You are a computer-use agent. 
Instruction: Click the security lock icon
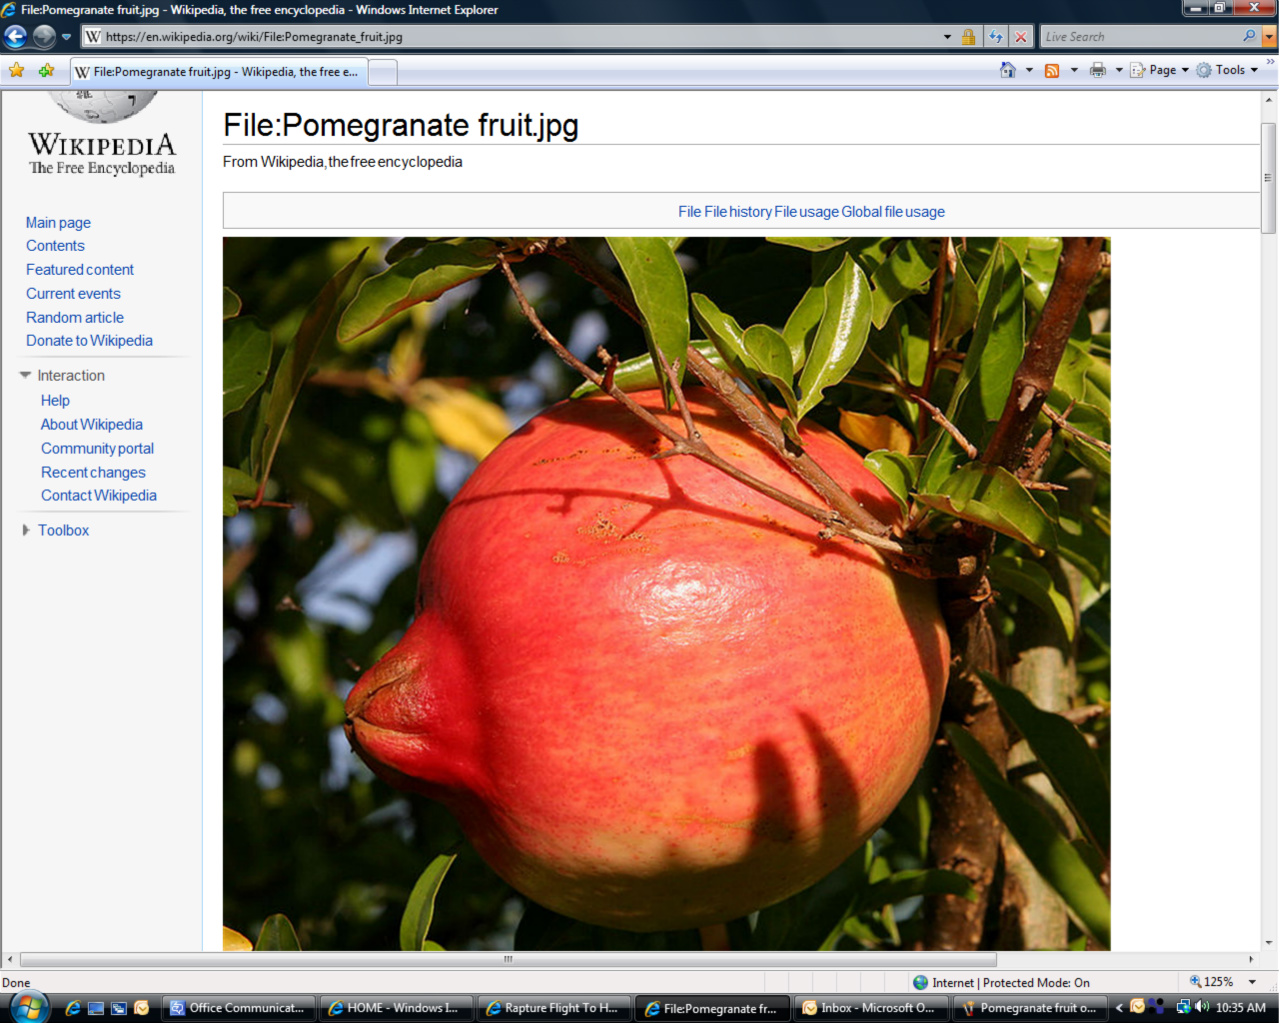(x=968, y=37)
